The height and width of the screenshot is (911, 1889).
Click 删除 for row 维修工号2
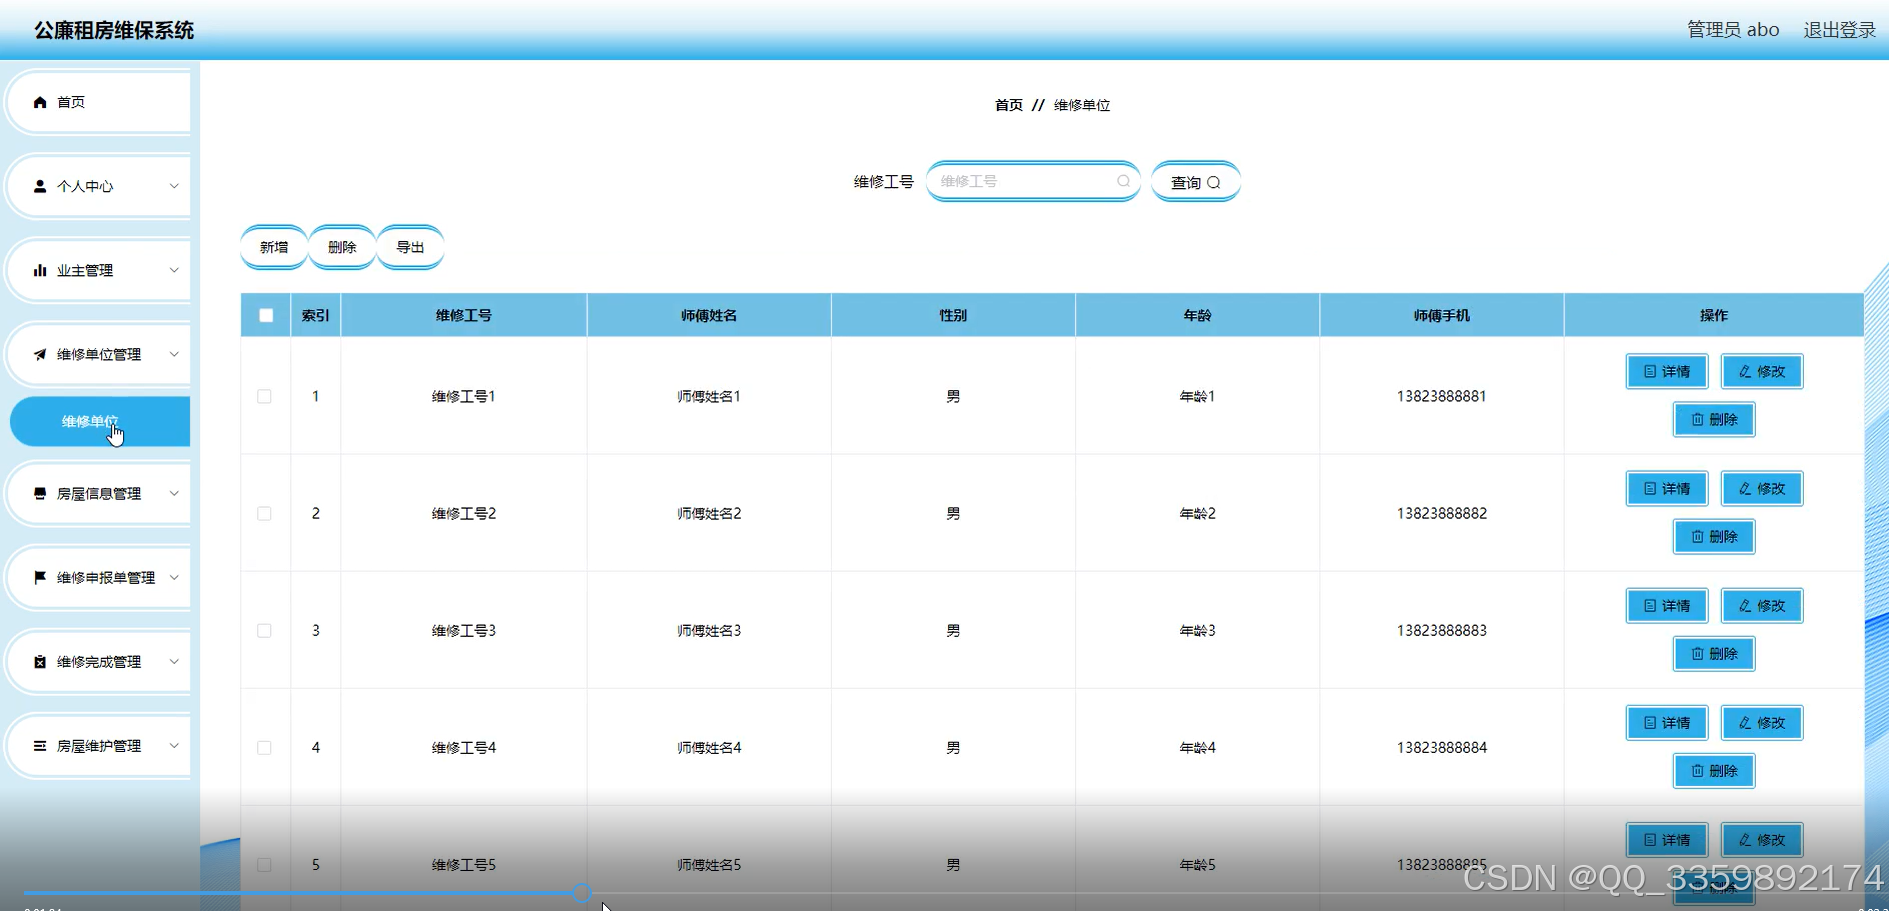[1714, 536]
